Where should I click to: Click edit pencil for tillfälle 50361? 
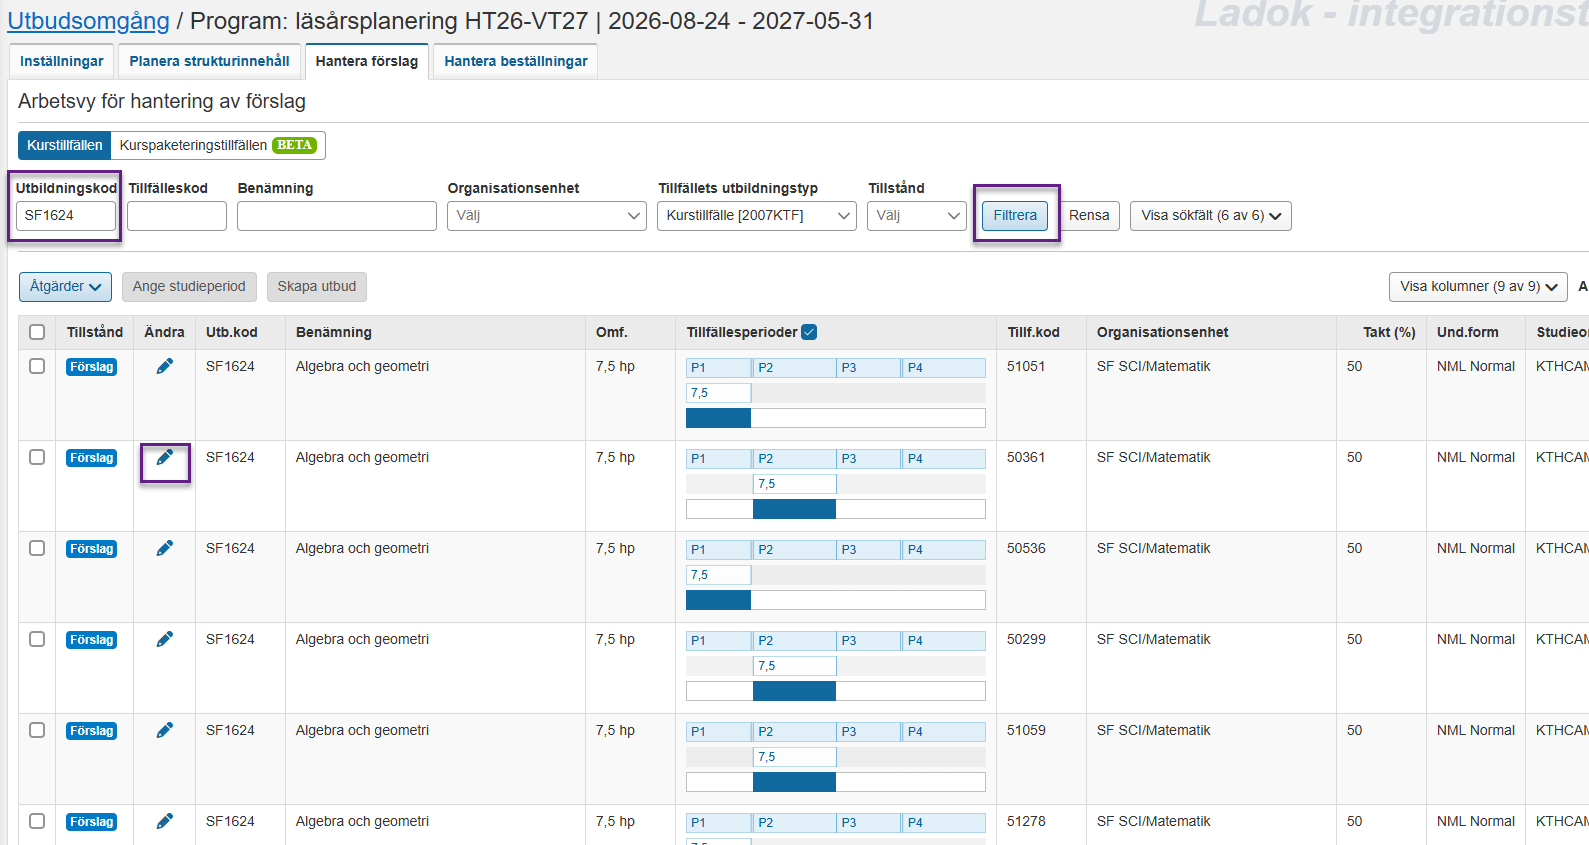(165, 458)
